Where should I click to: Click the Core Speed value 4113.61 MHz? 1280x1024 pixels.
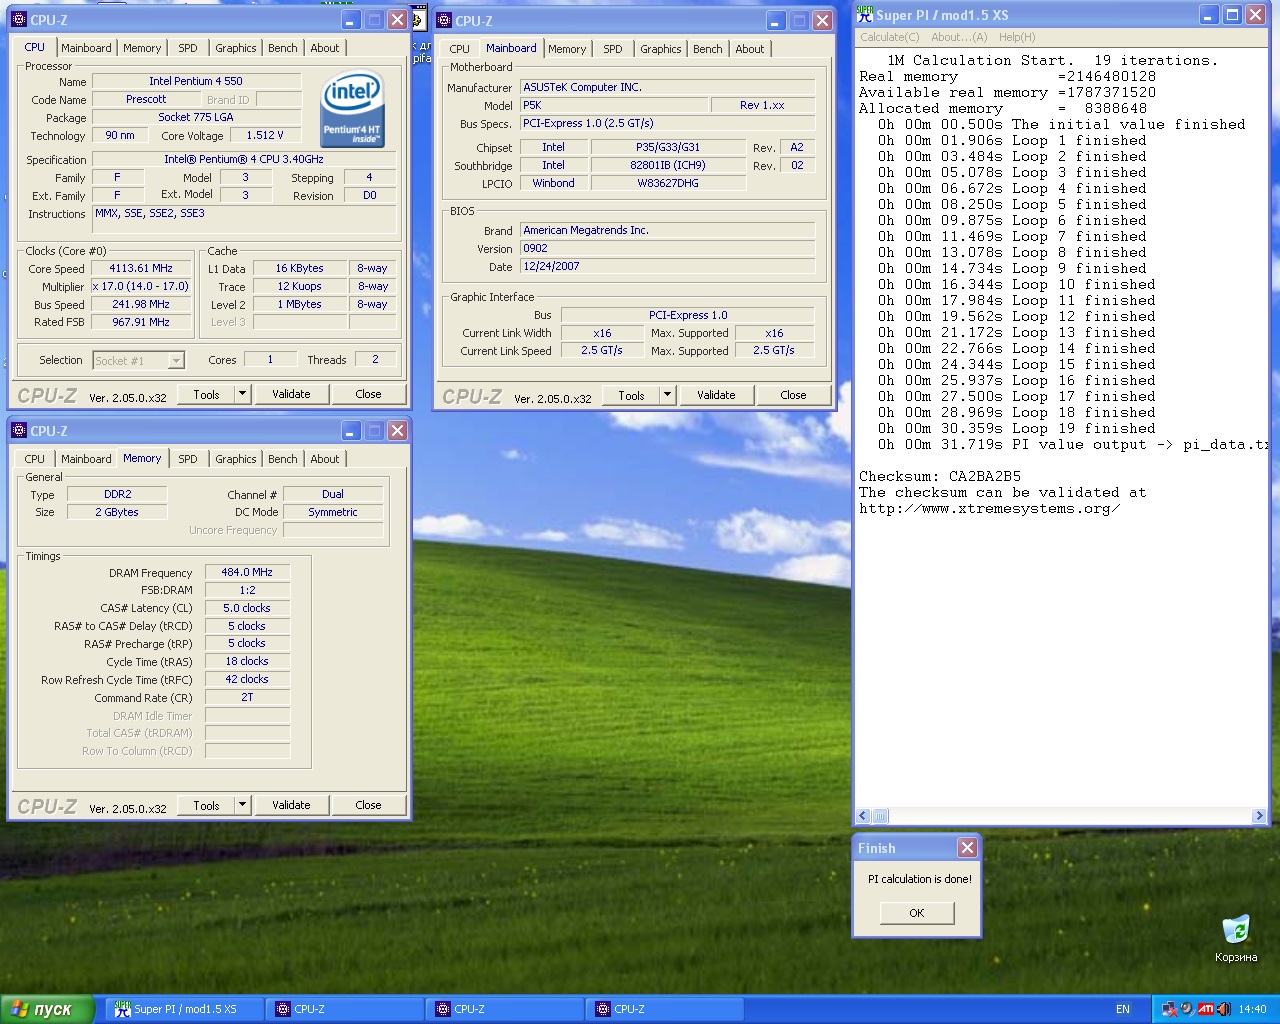[x=141, y=268]
